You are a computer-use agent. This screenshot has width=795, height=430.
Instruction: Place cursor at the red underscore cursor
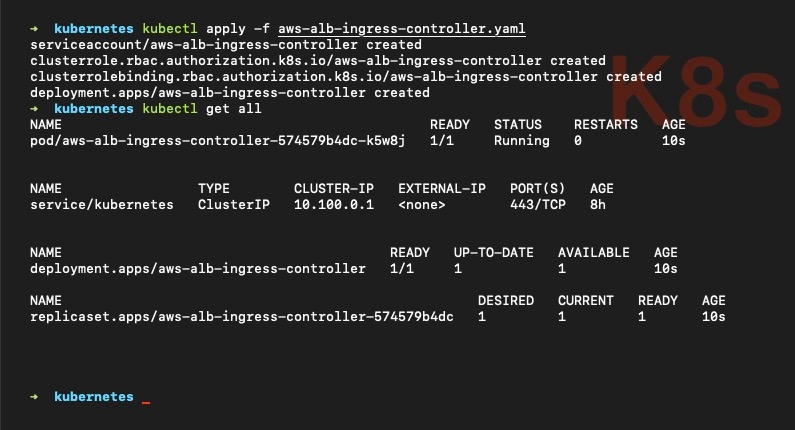click(146, 400)
